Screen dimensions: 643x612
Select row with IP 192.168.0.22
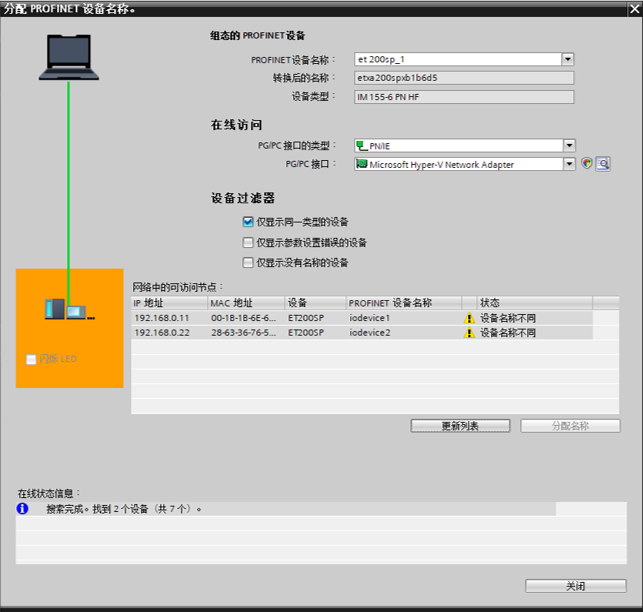(x=362, y=333)
